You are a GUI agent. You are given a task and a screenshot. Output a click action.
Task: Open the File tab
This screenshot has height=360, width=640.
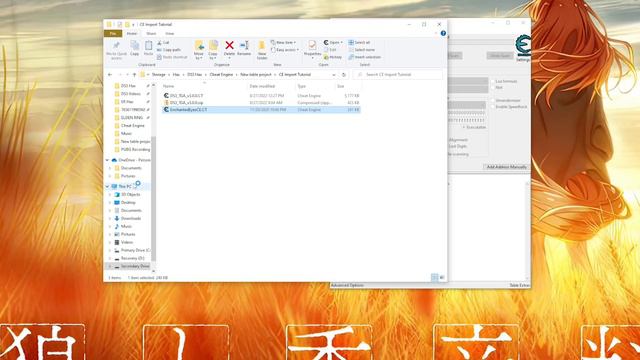(113, 33)
